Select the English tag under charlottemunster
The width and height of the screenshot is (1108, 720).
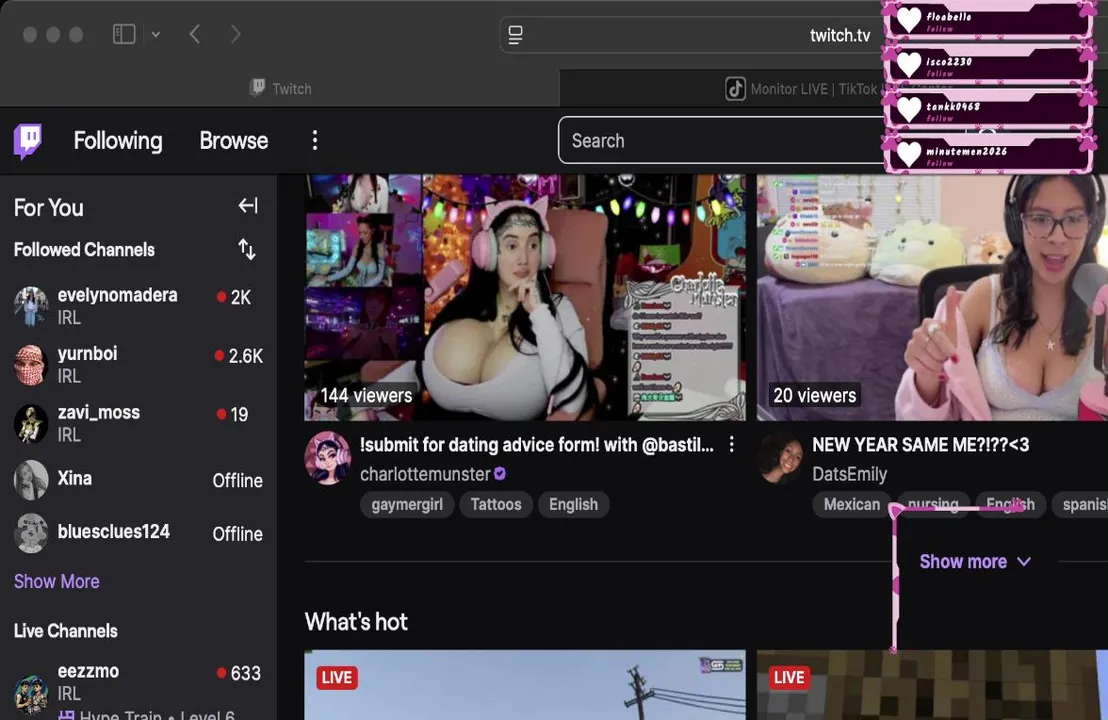(x=573, y=504)
